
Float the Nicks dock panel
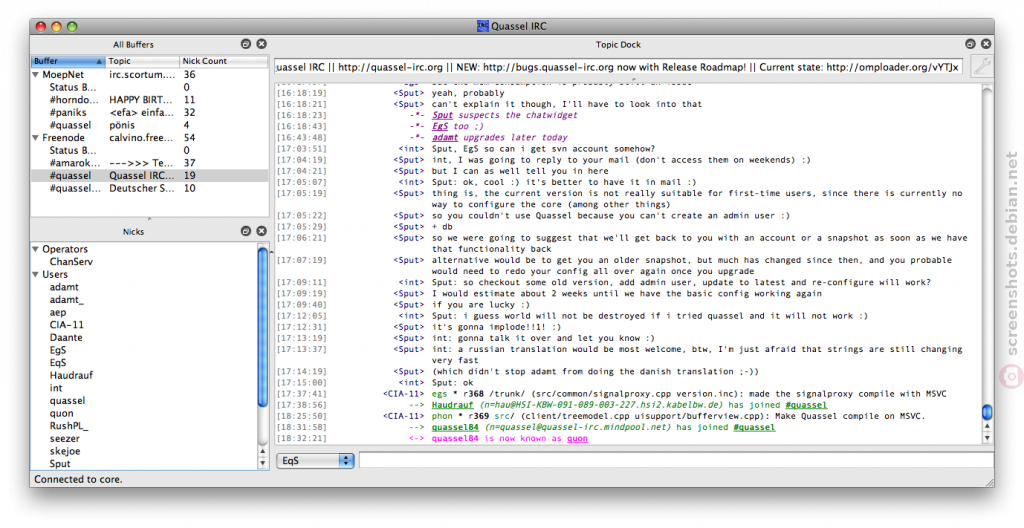click(246, 231)
